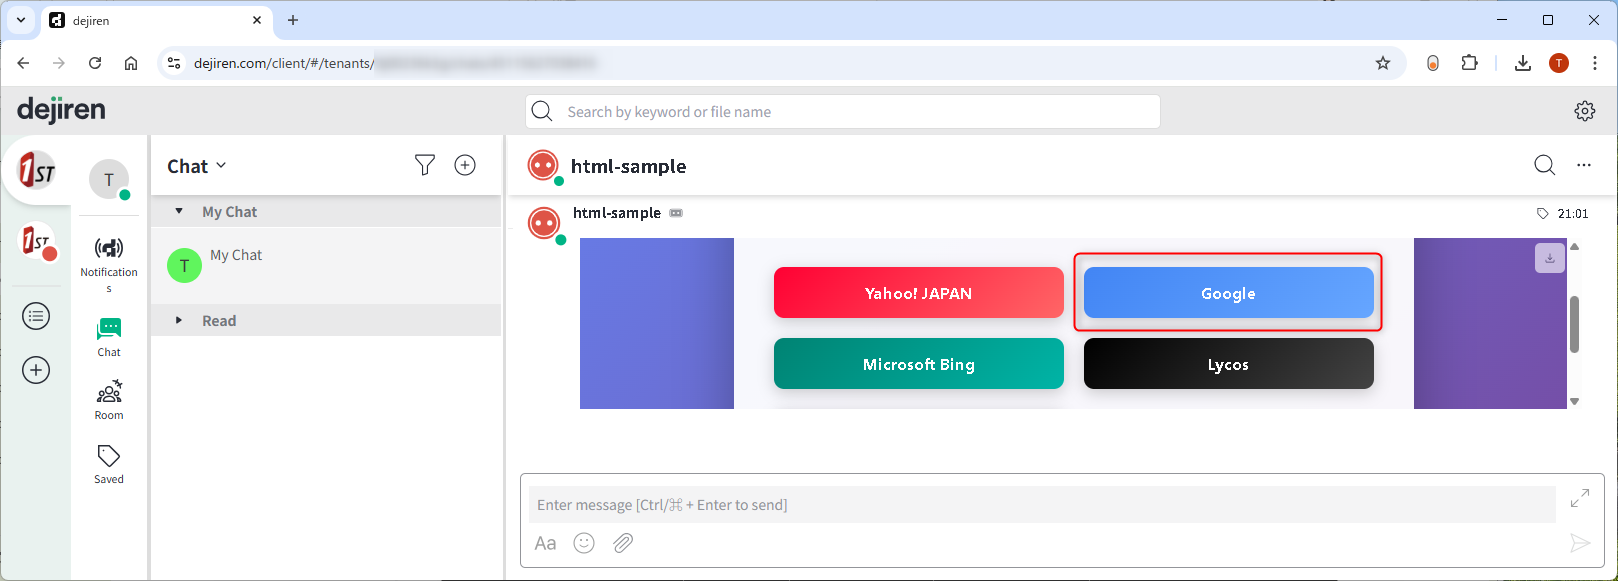Open the Chrome profile T avatar
Image resolution: width=1618 pixels, height=581 pixels.
[1559, 63]
